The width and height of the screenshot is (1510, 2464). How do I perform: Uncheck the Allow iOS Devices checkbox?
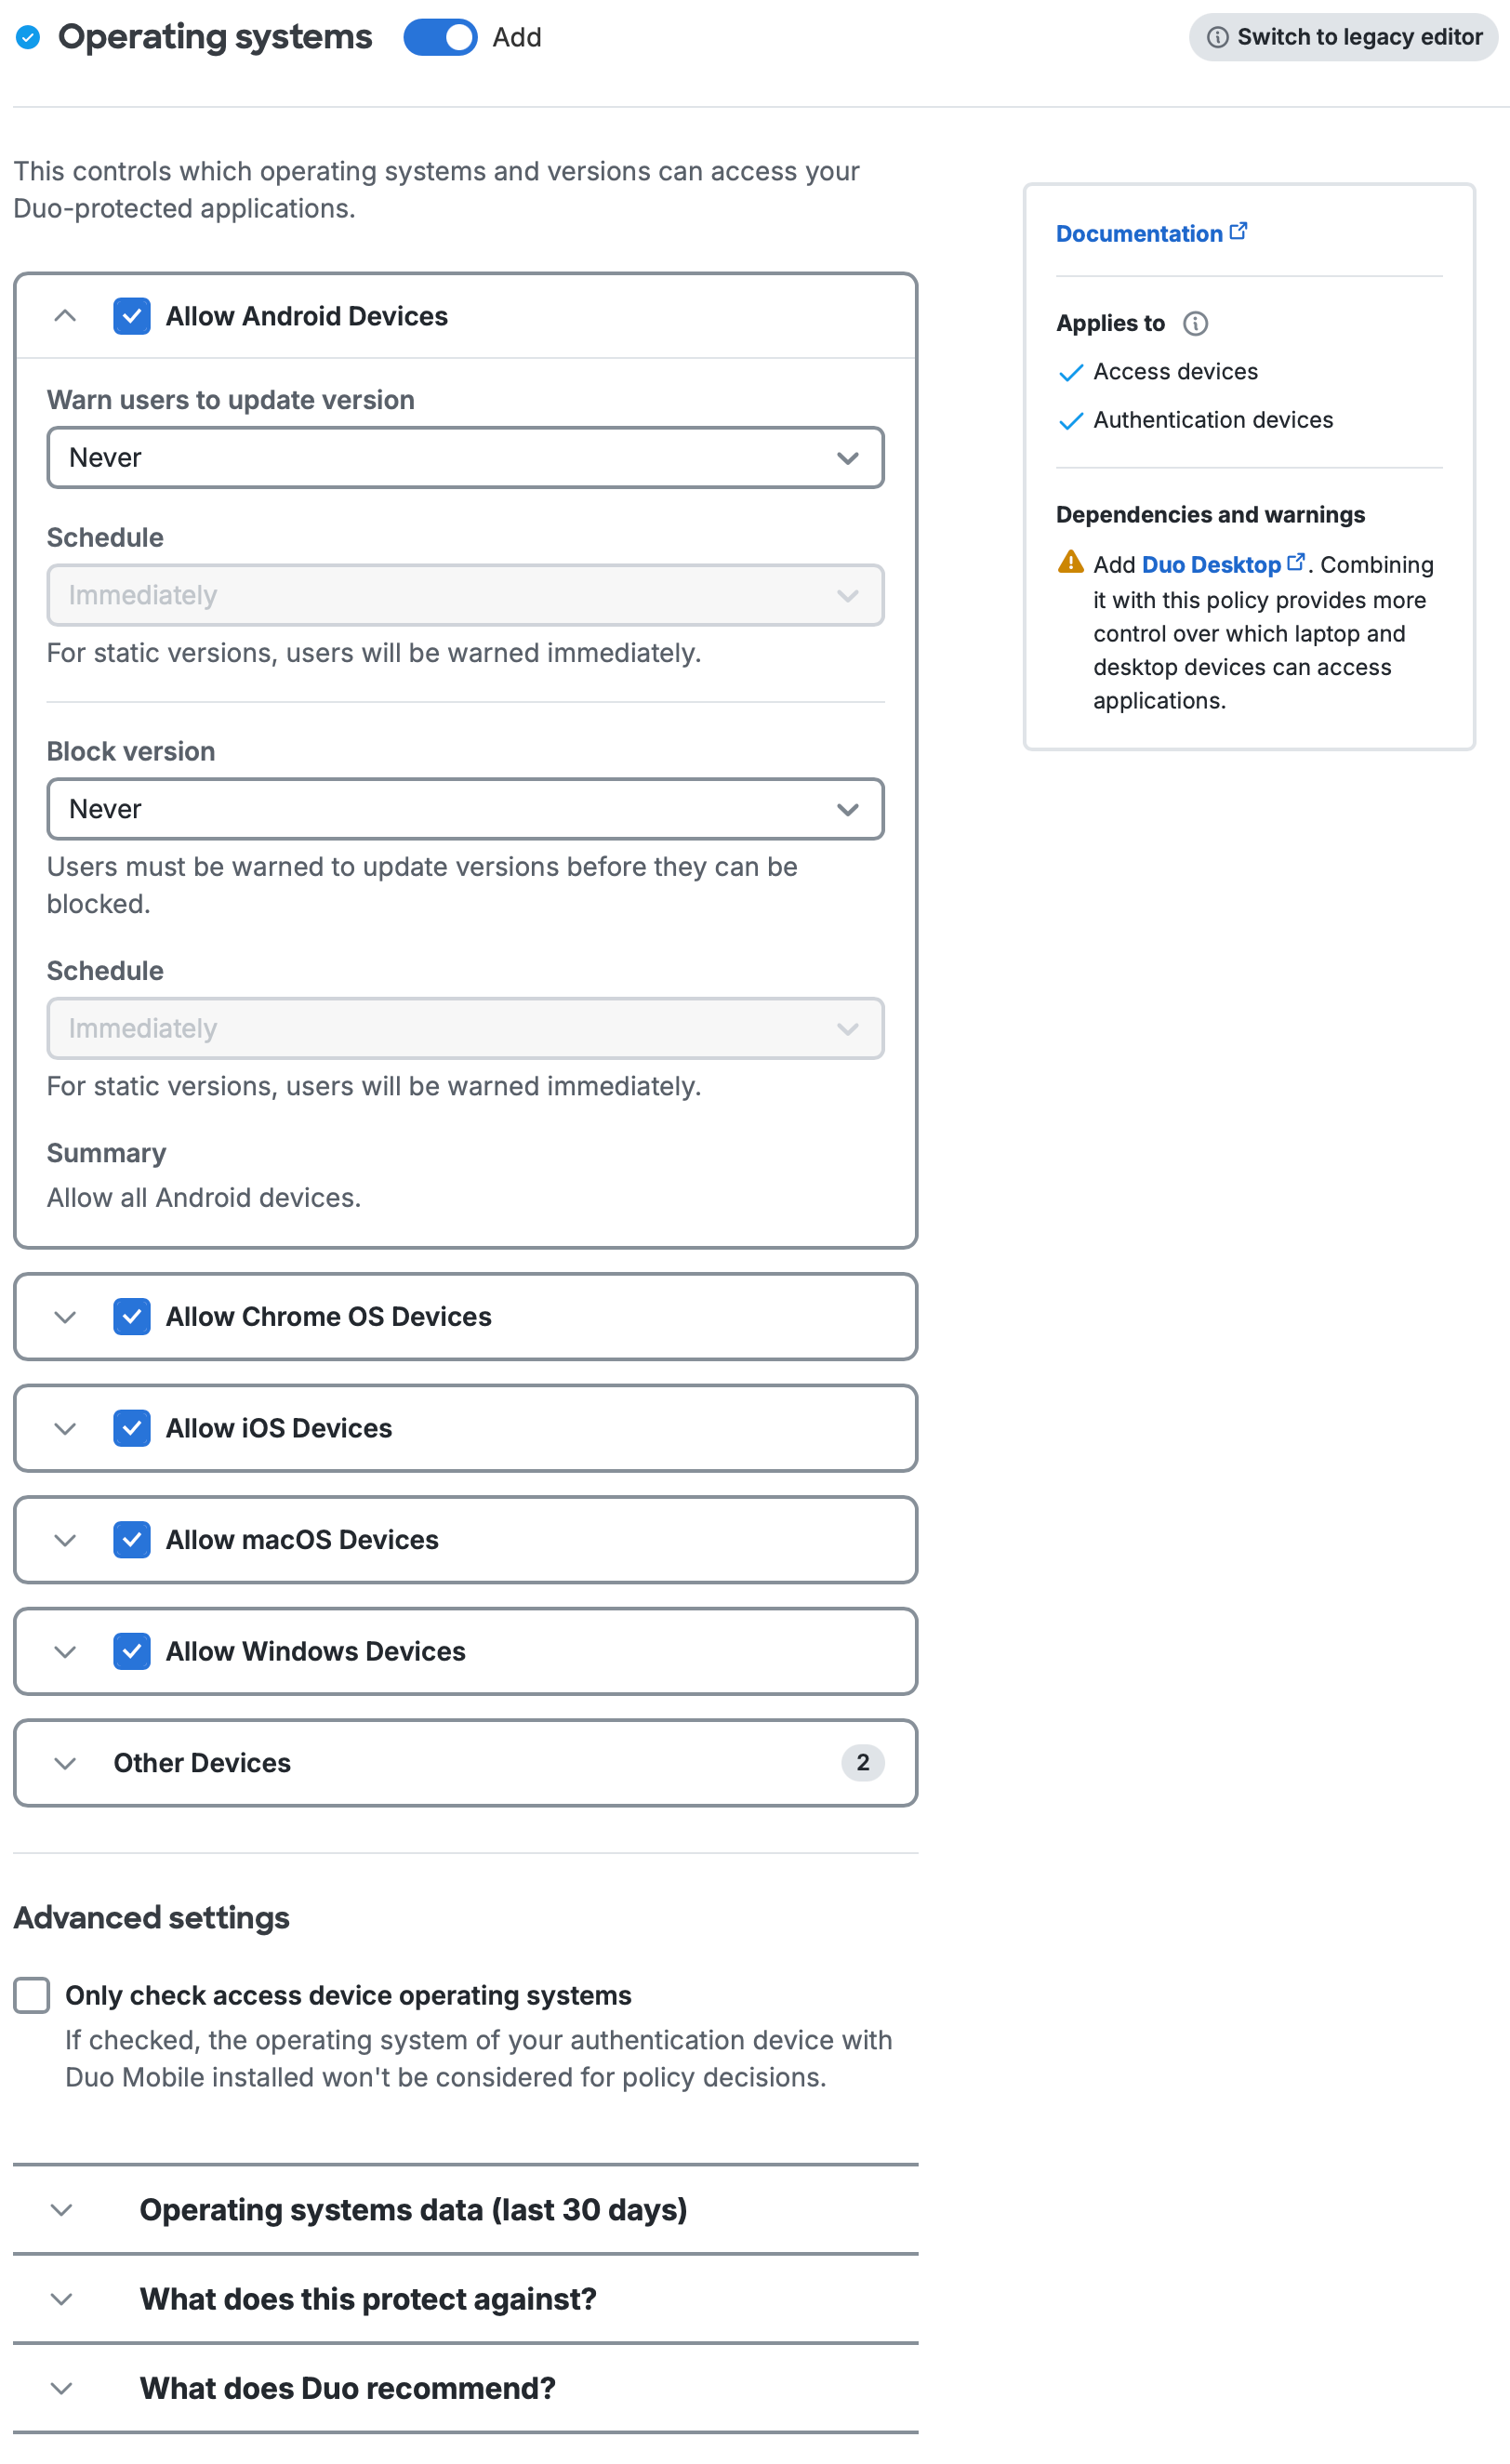(x=132, y=1428)
